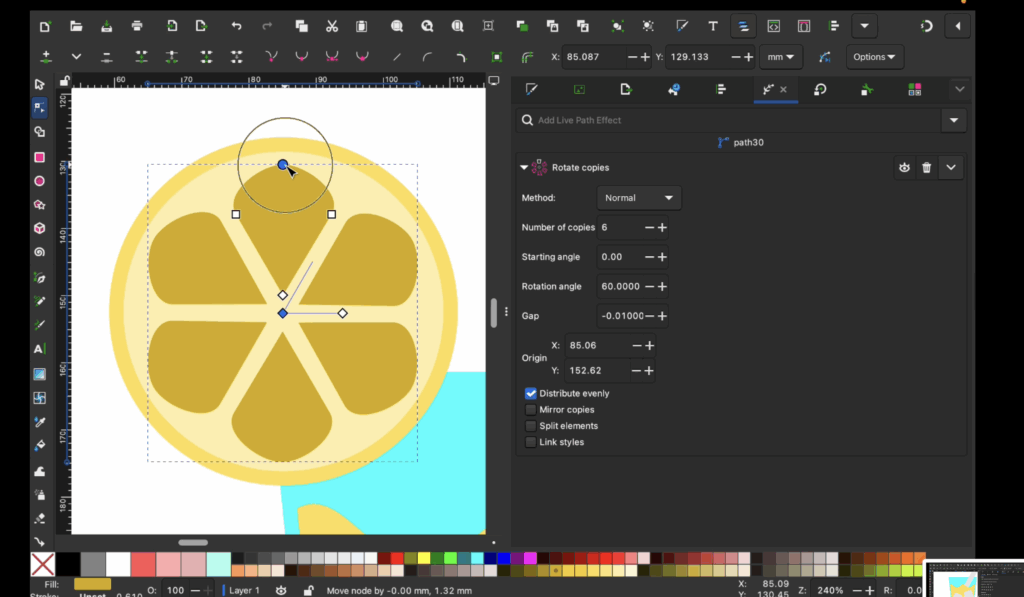
Task: Toggle Layer 1 lock icon
Action: tap(308, 590)
